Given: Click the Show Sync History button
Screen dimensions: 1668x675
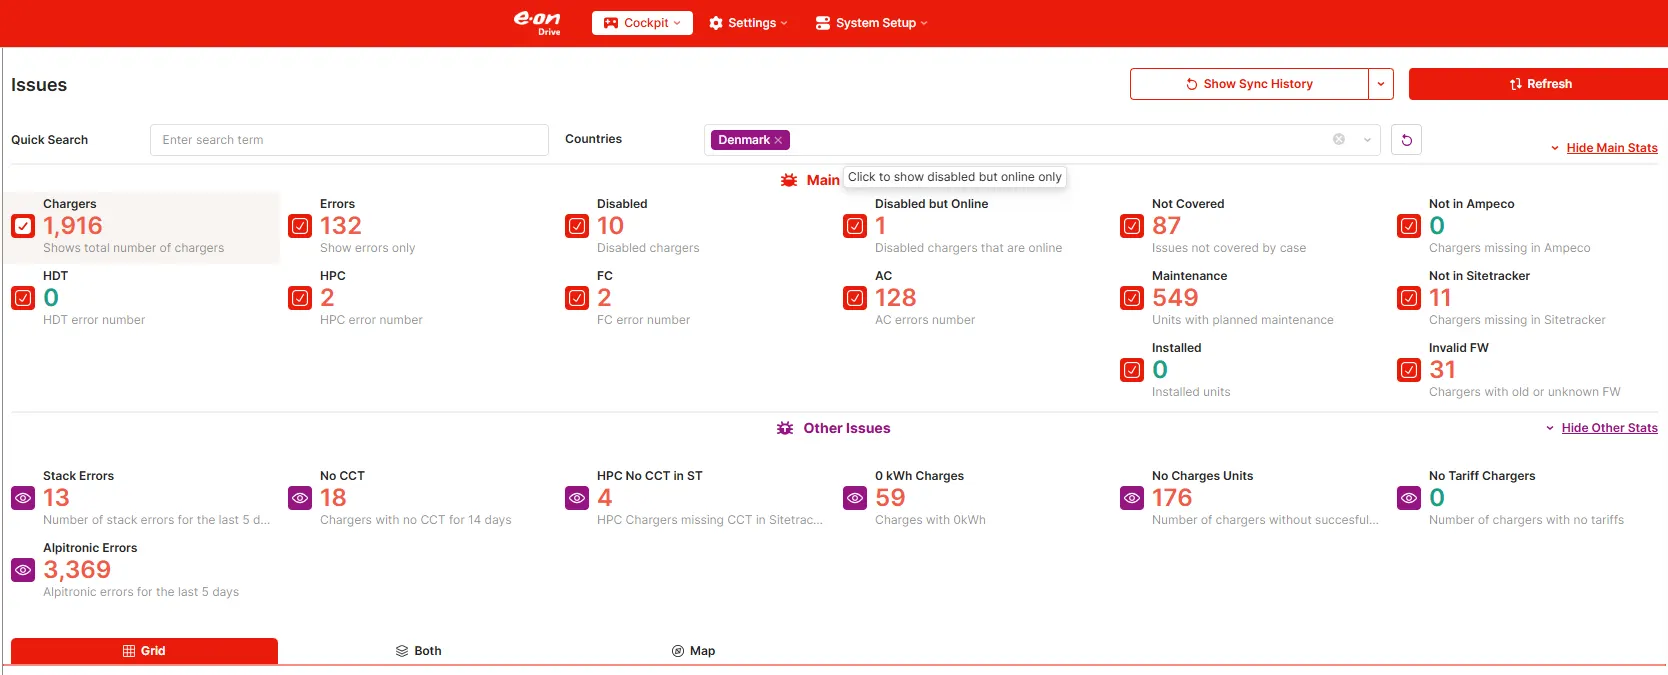Looking at the screenshot, I should point(1249,84).
